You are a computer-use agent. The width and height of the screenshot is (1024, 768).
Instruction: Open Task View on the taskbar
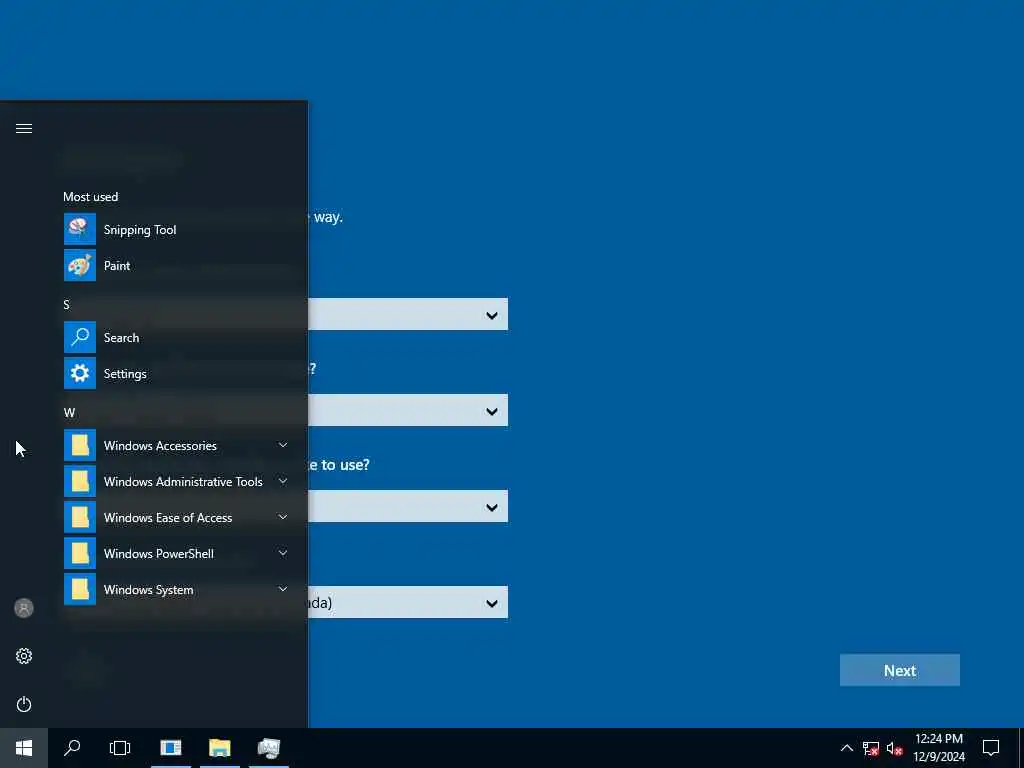pos(120,748)
